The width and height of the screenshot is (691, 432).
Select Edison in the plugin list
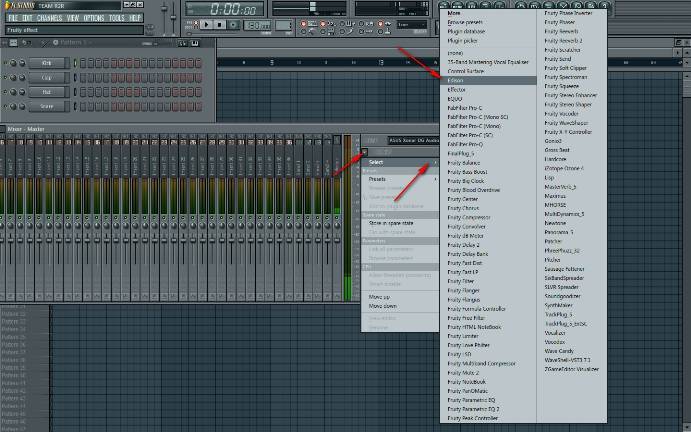(x=488, y=80)
